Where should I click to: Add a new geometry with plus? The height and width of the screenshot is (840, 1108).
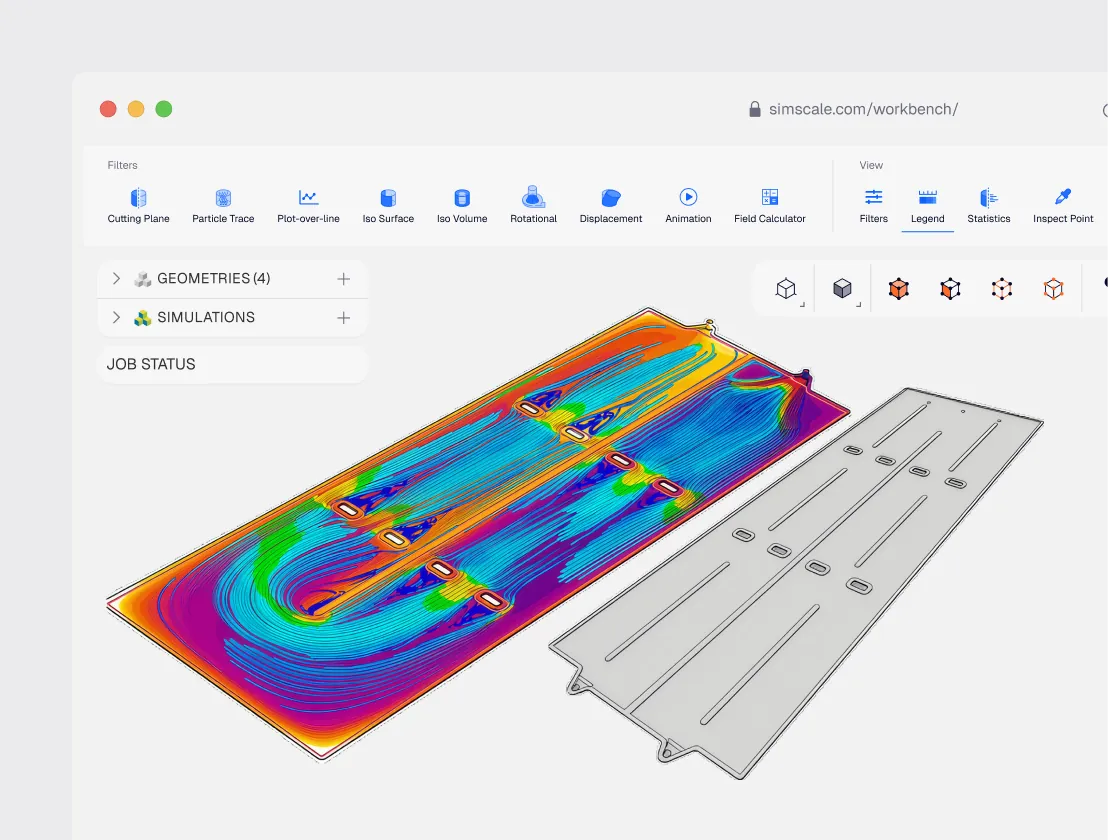point(343,279)
